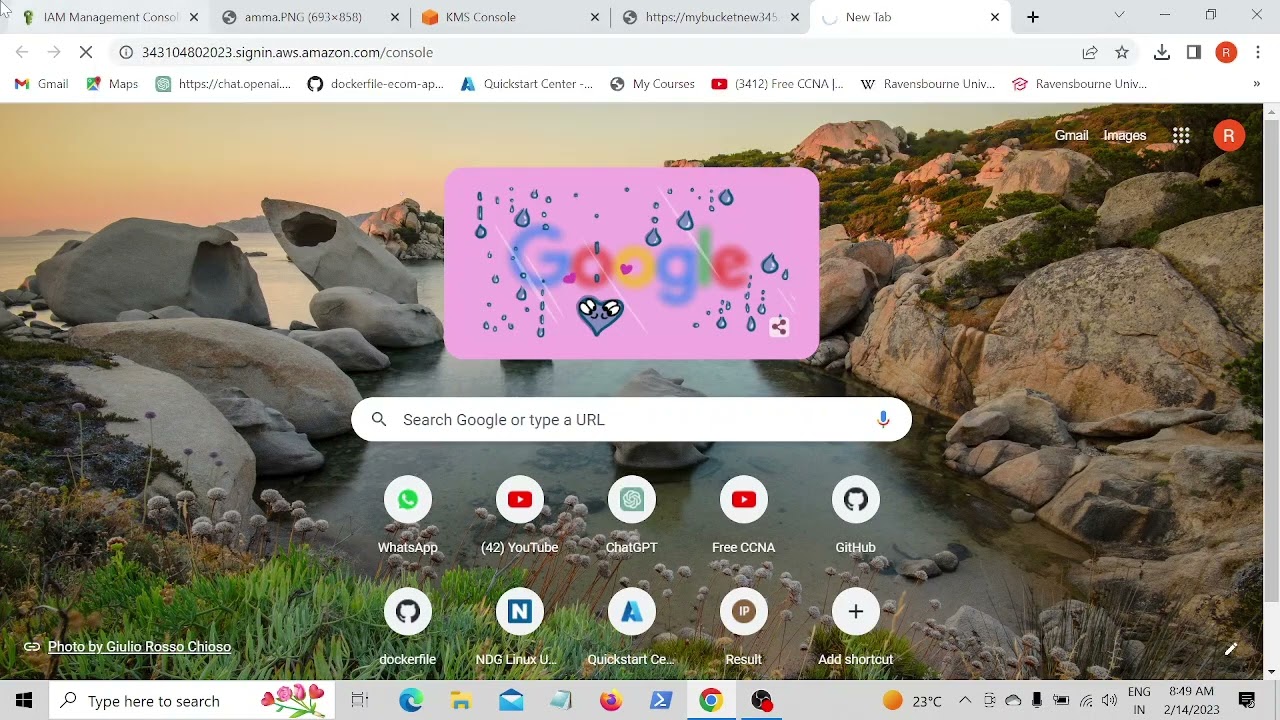Click the address bar URL
Image resolution: width=1280 pixels, height=720 pixels.
287,52
